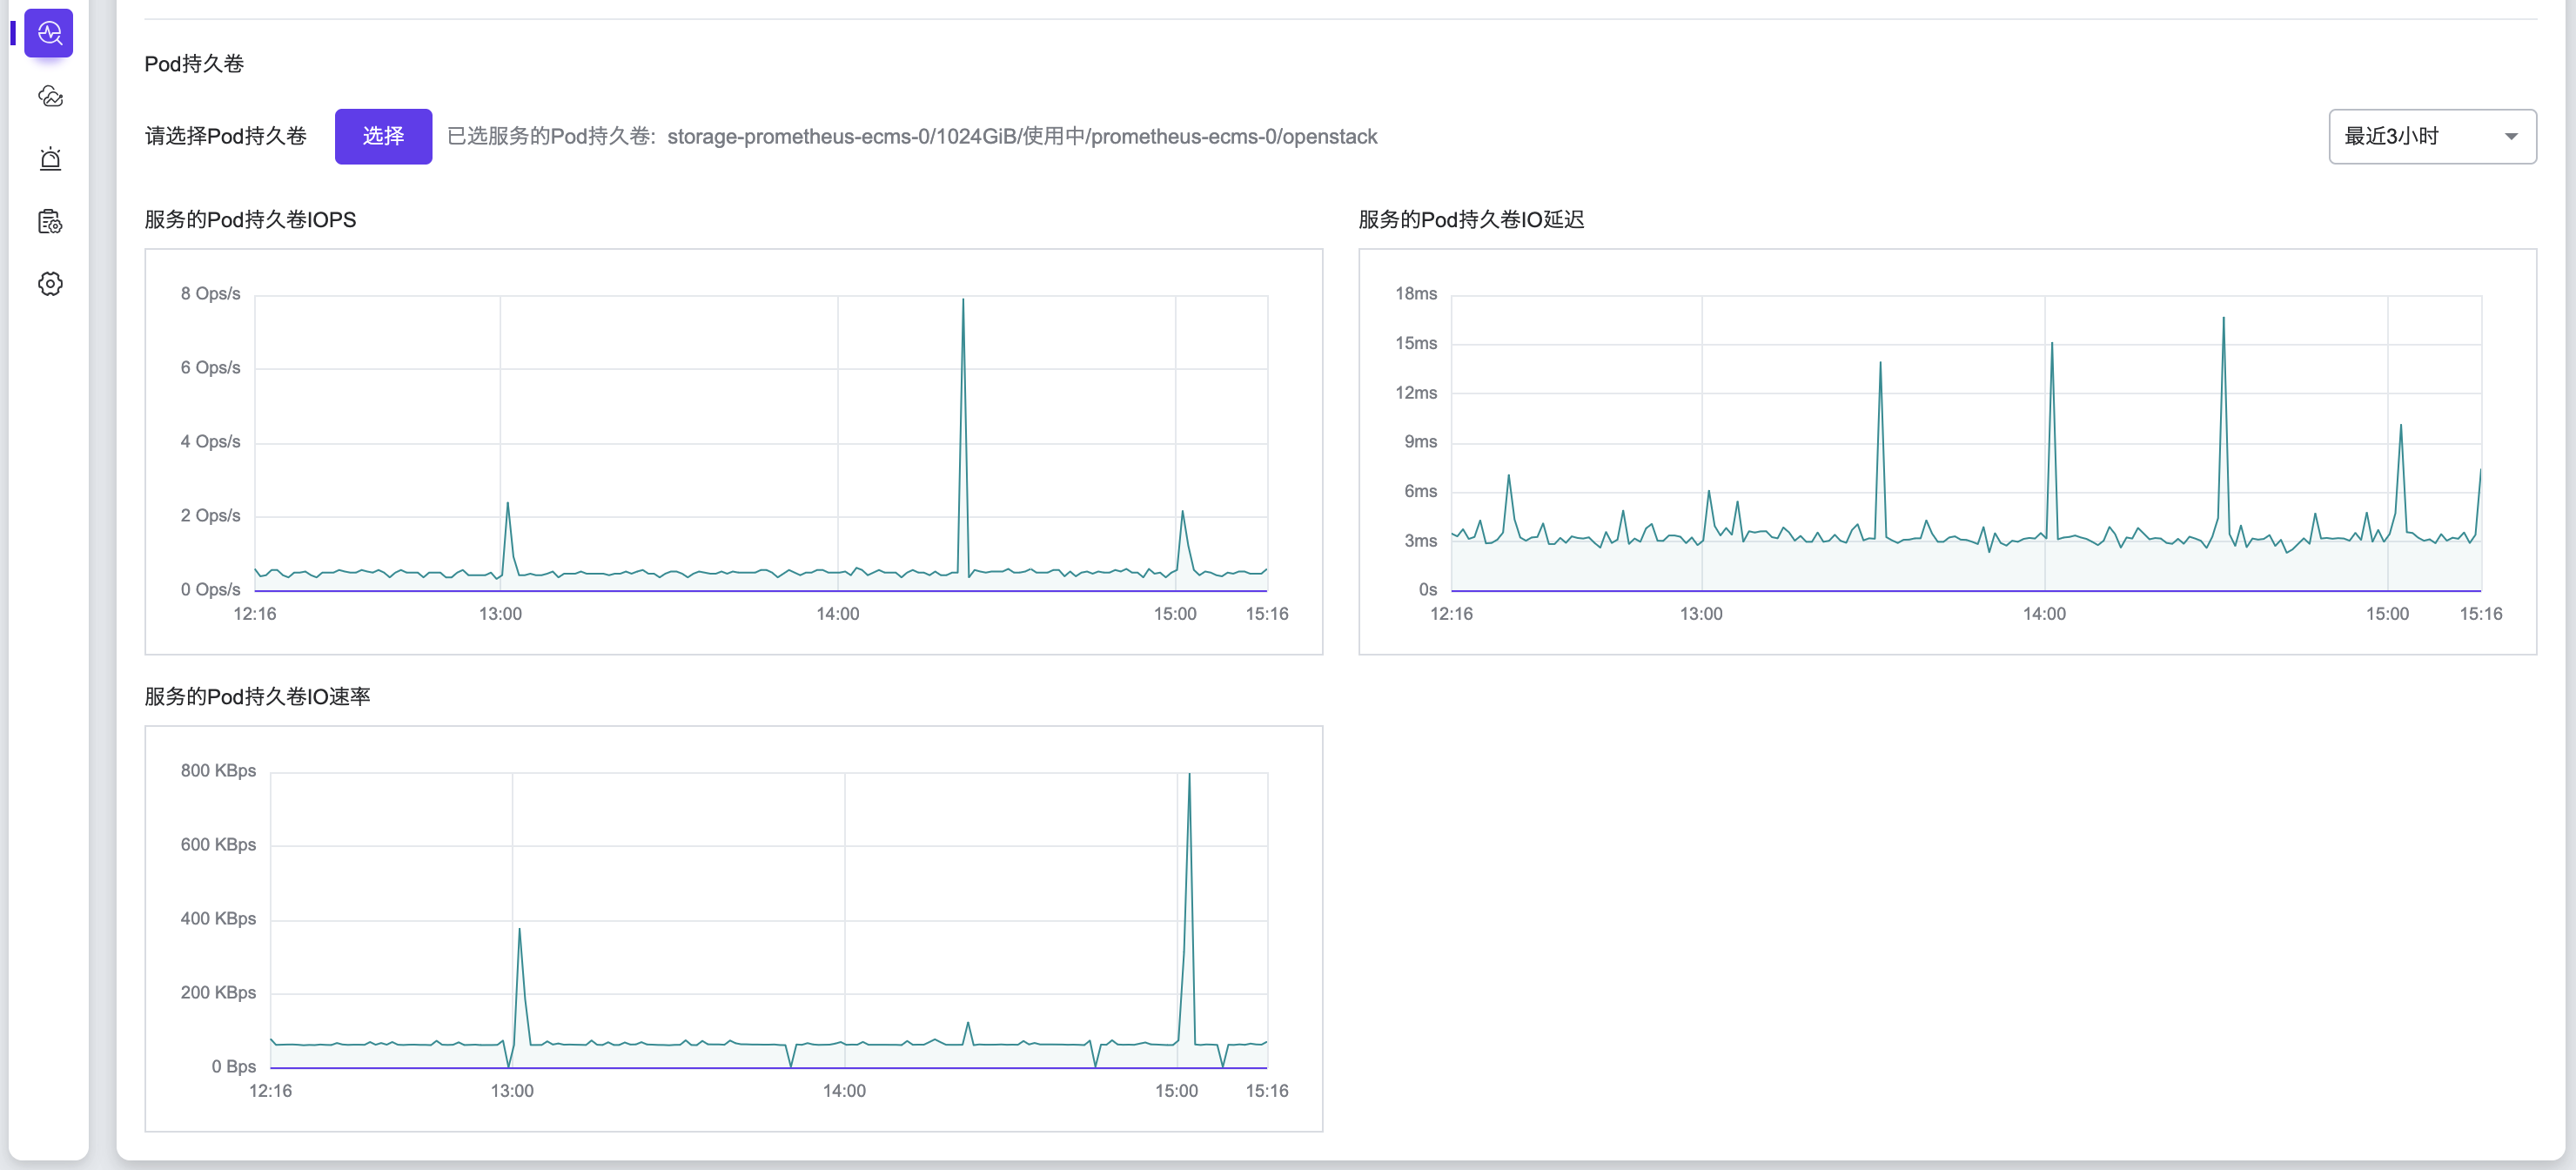This screenshot has height=1170, width=2576.
Task: Click the Pod持久卷 section heading
Action: (x=194, y=64)
